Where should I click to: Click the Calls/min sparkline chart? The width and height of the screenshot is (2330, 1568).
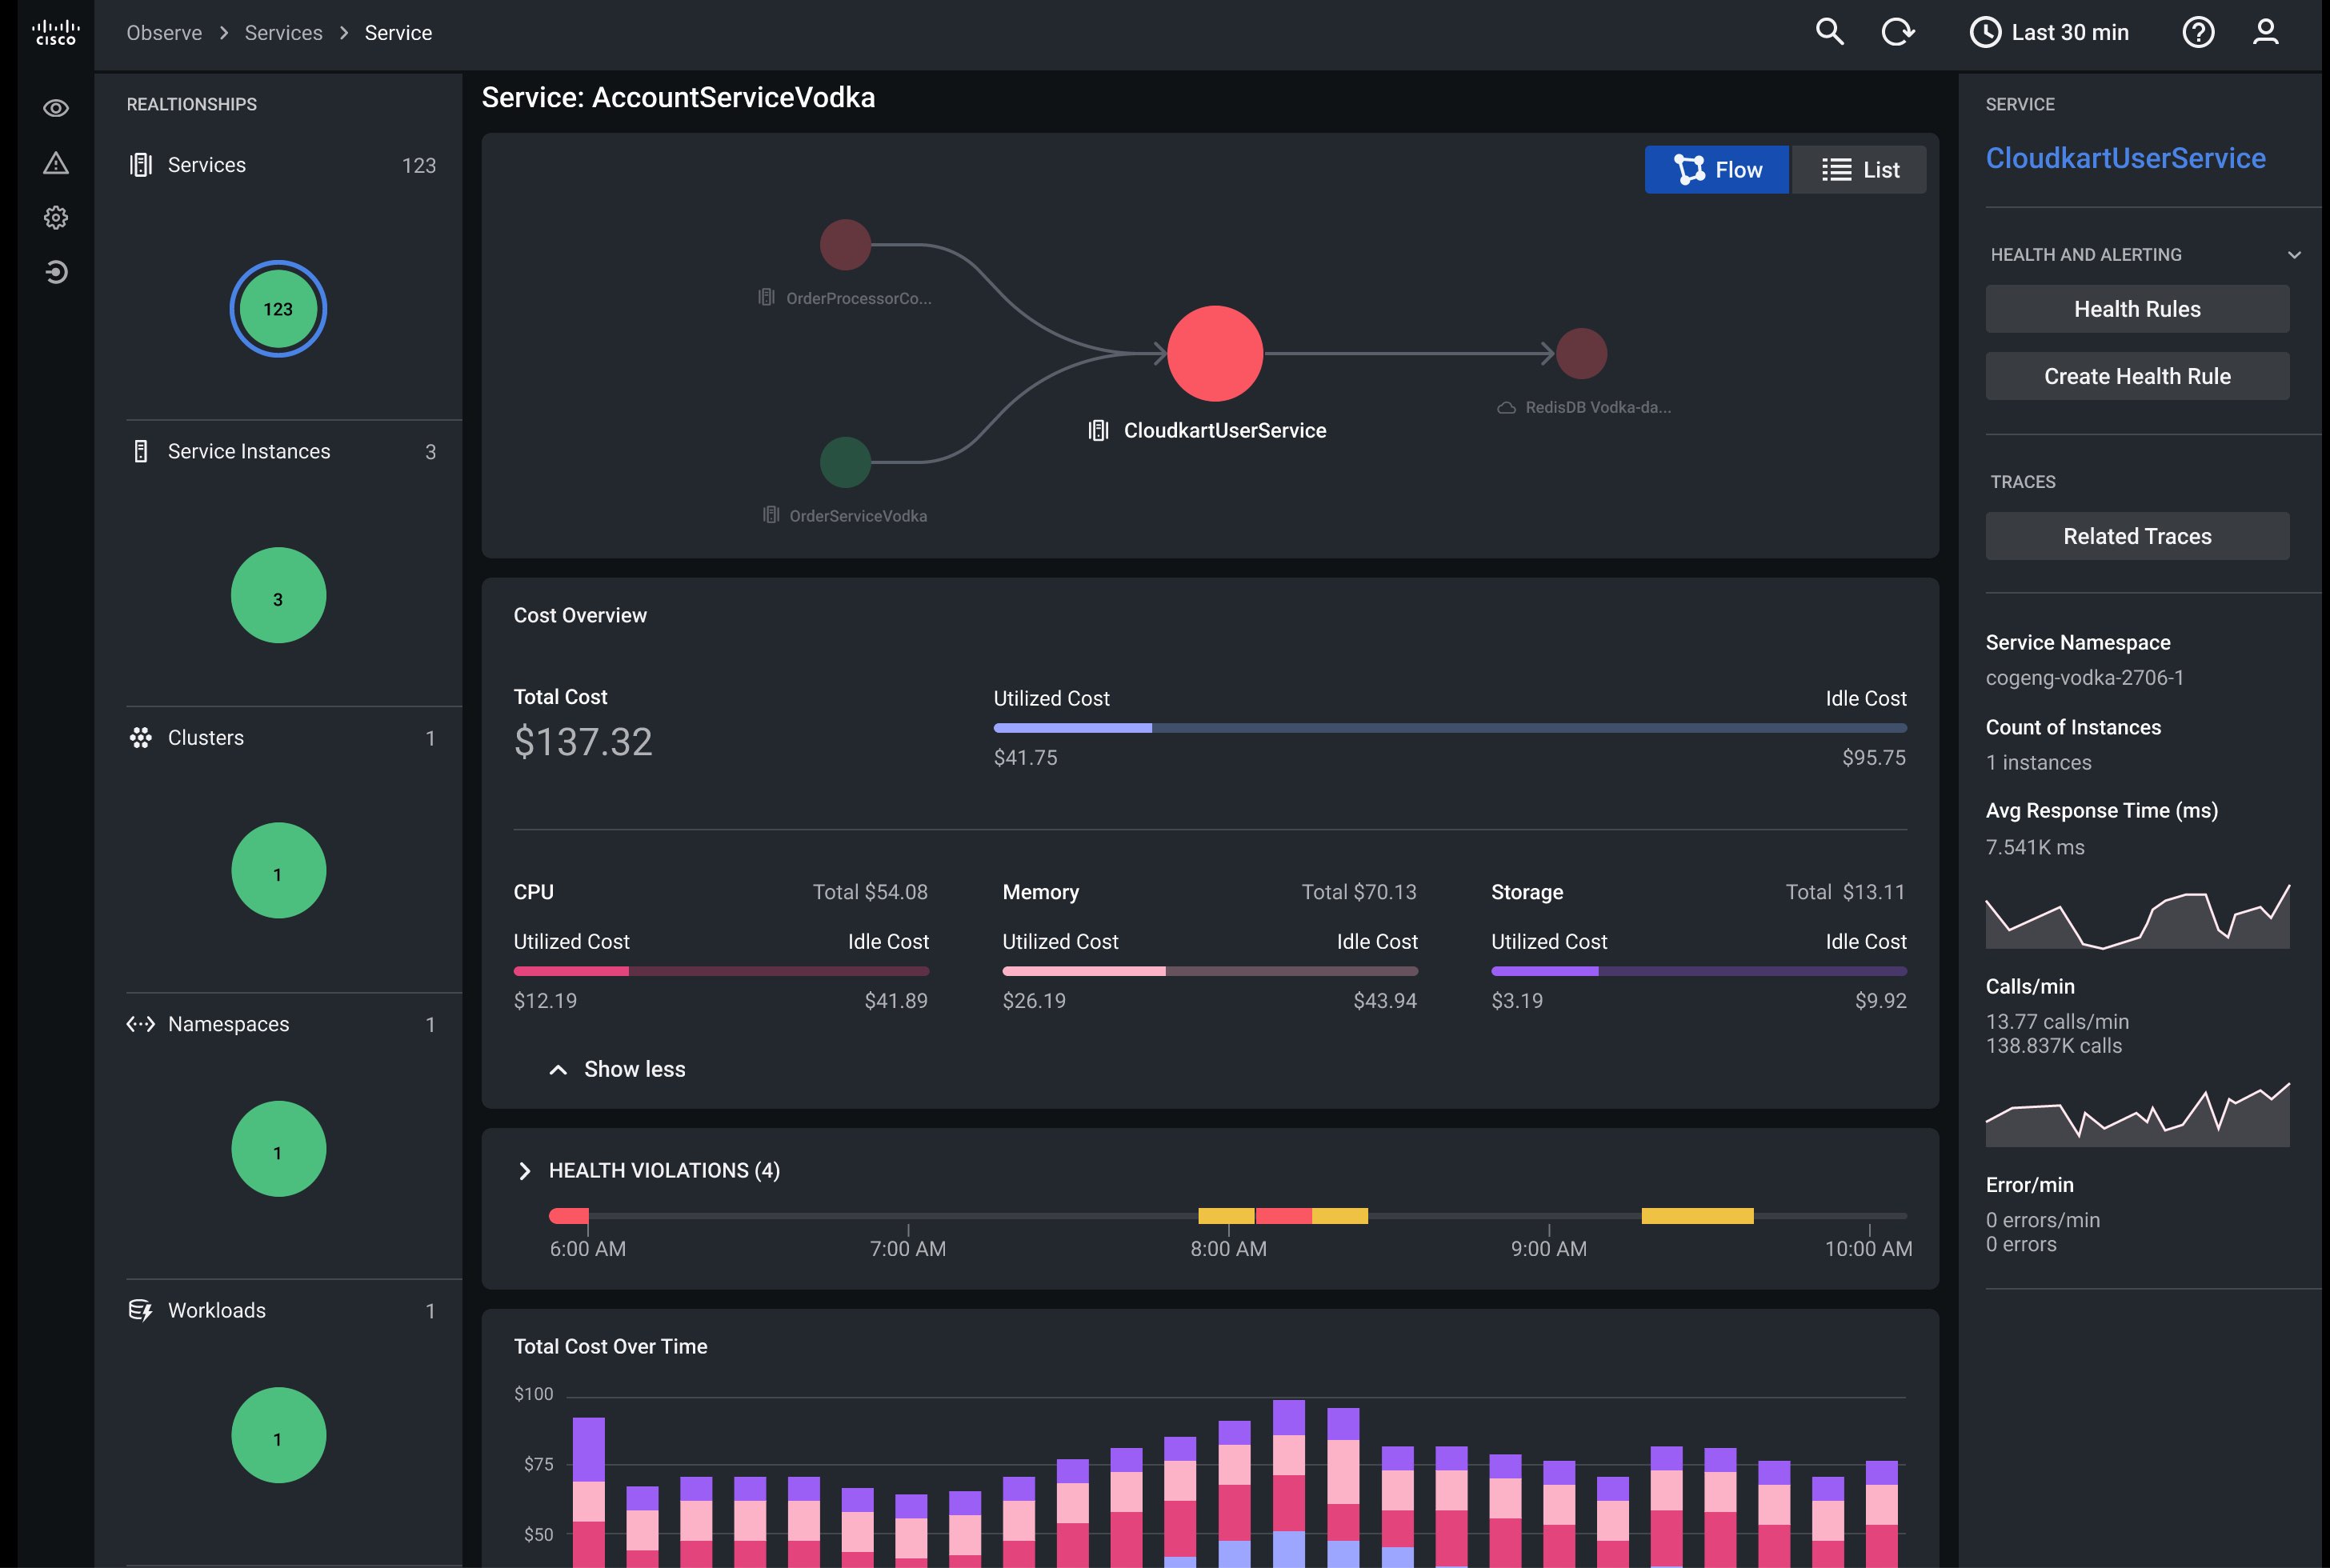2137,1114
